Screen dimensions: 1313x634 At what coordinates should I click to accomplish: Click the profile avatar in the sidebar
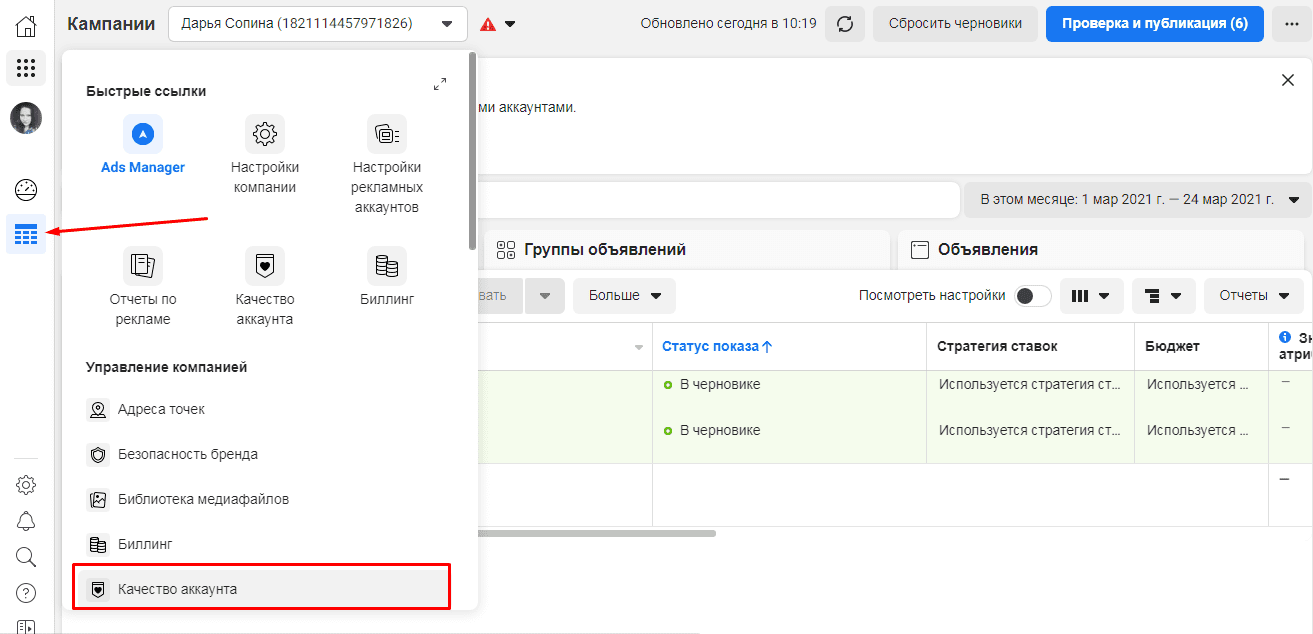(25, 117)
